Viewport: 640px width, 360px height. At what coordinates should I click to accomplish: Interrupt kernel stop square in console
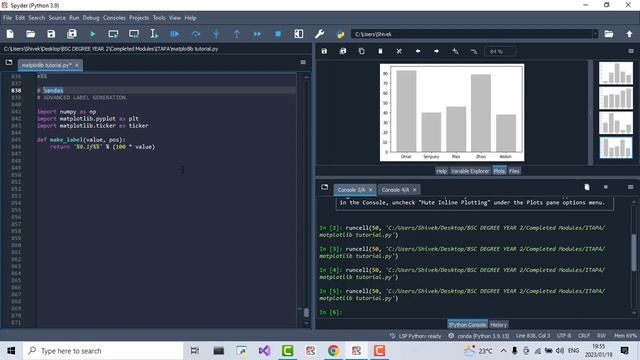coord(606,187)
